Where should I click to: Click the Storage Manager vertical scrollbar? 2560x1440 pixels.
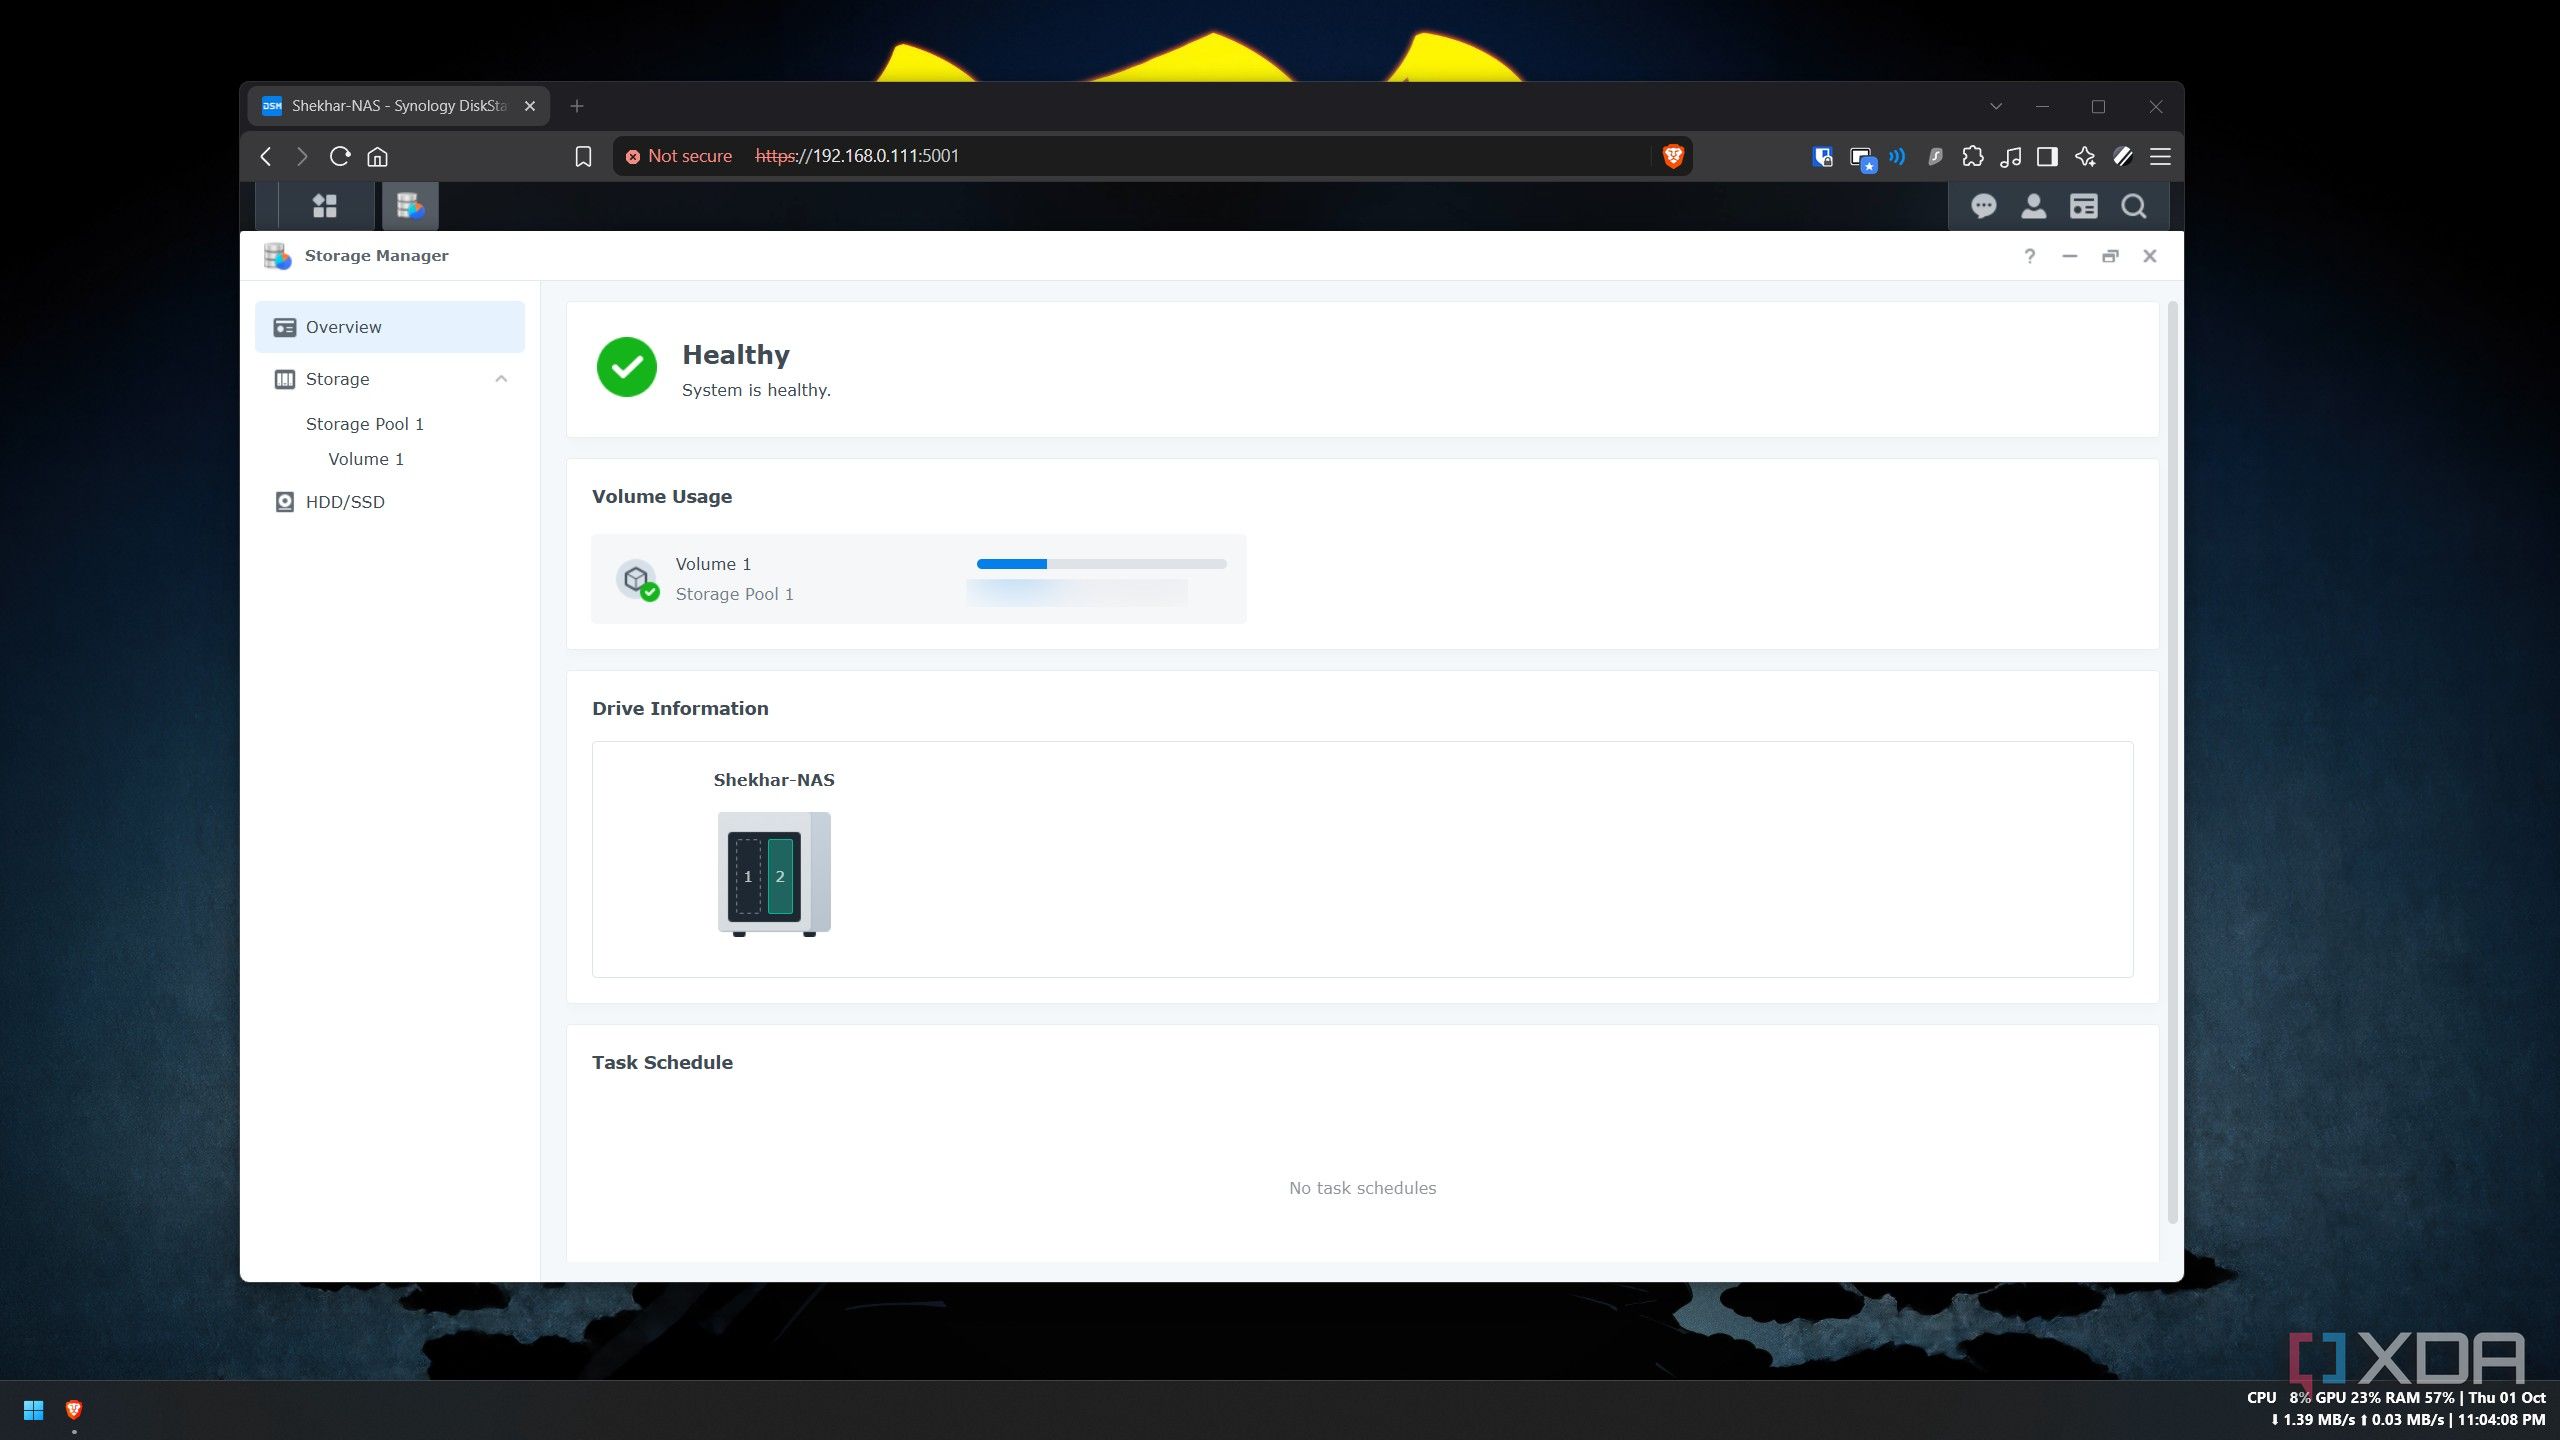[2172, 761]
